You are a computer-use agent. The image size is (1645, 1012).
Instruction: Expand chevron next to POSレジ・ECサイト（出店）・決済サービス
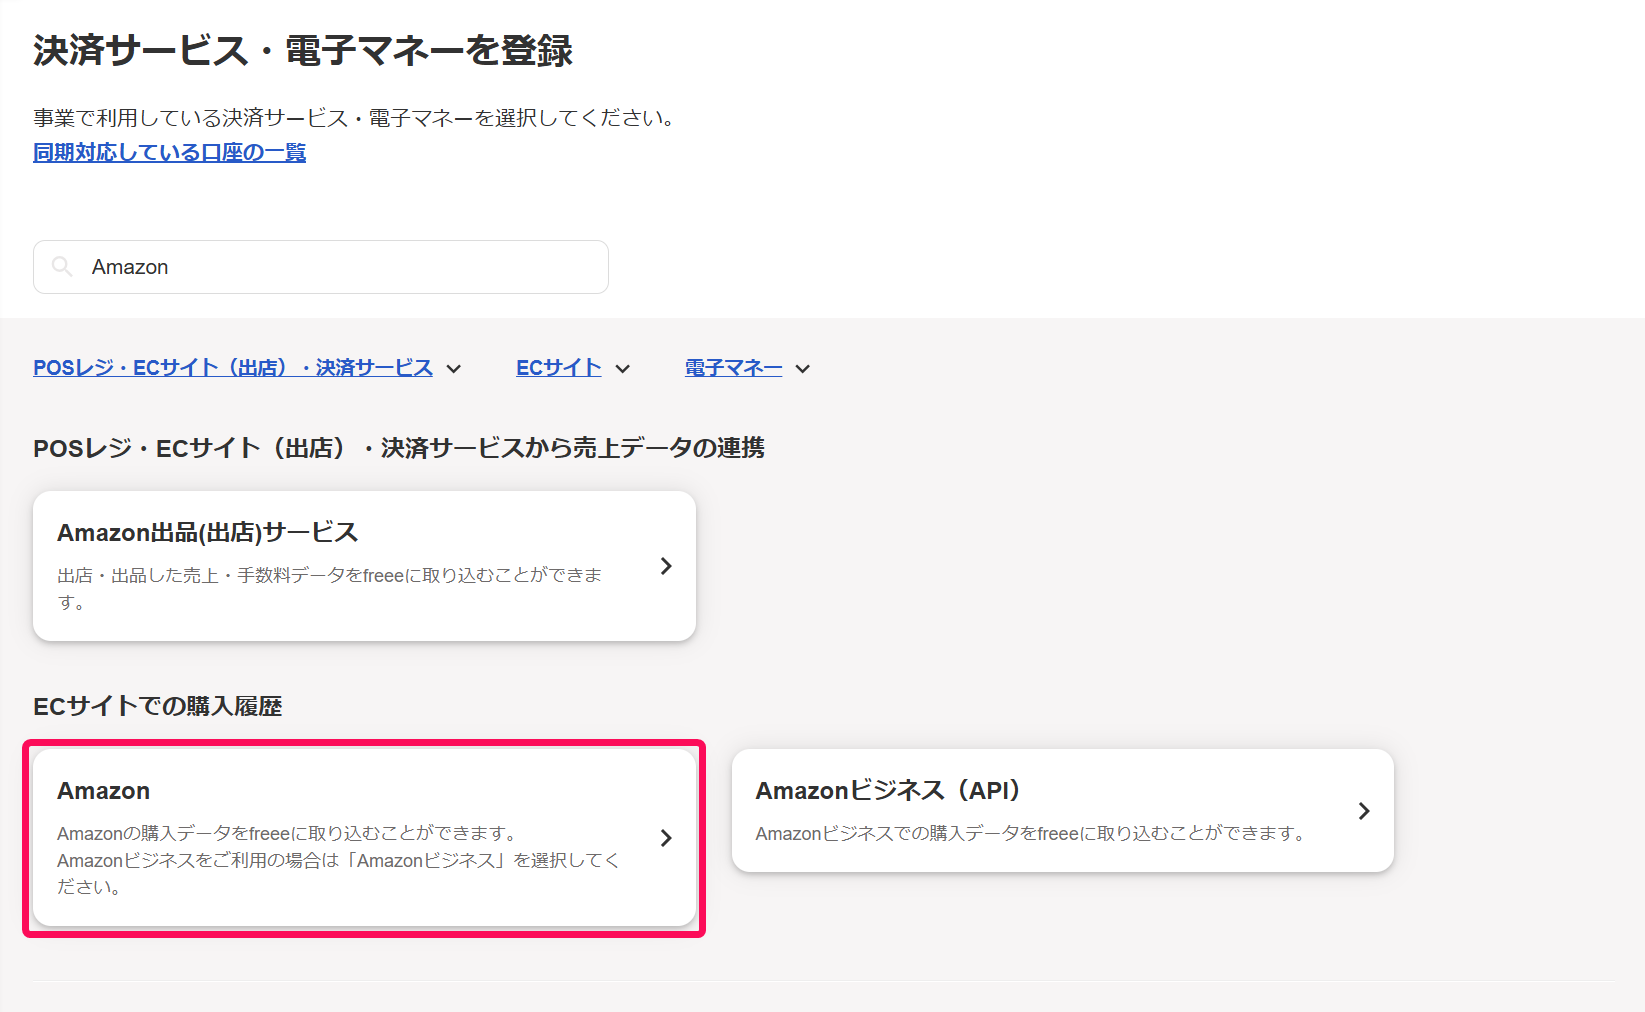454,369
